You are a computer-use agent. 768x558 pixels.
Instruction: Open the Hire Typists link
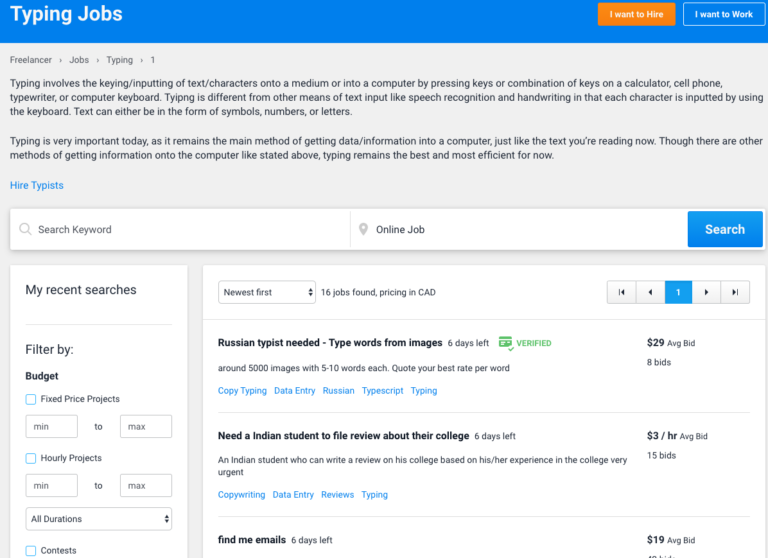(x=37, y=185)
